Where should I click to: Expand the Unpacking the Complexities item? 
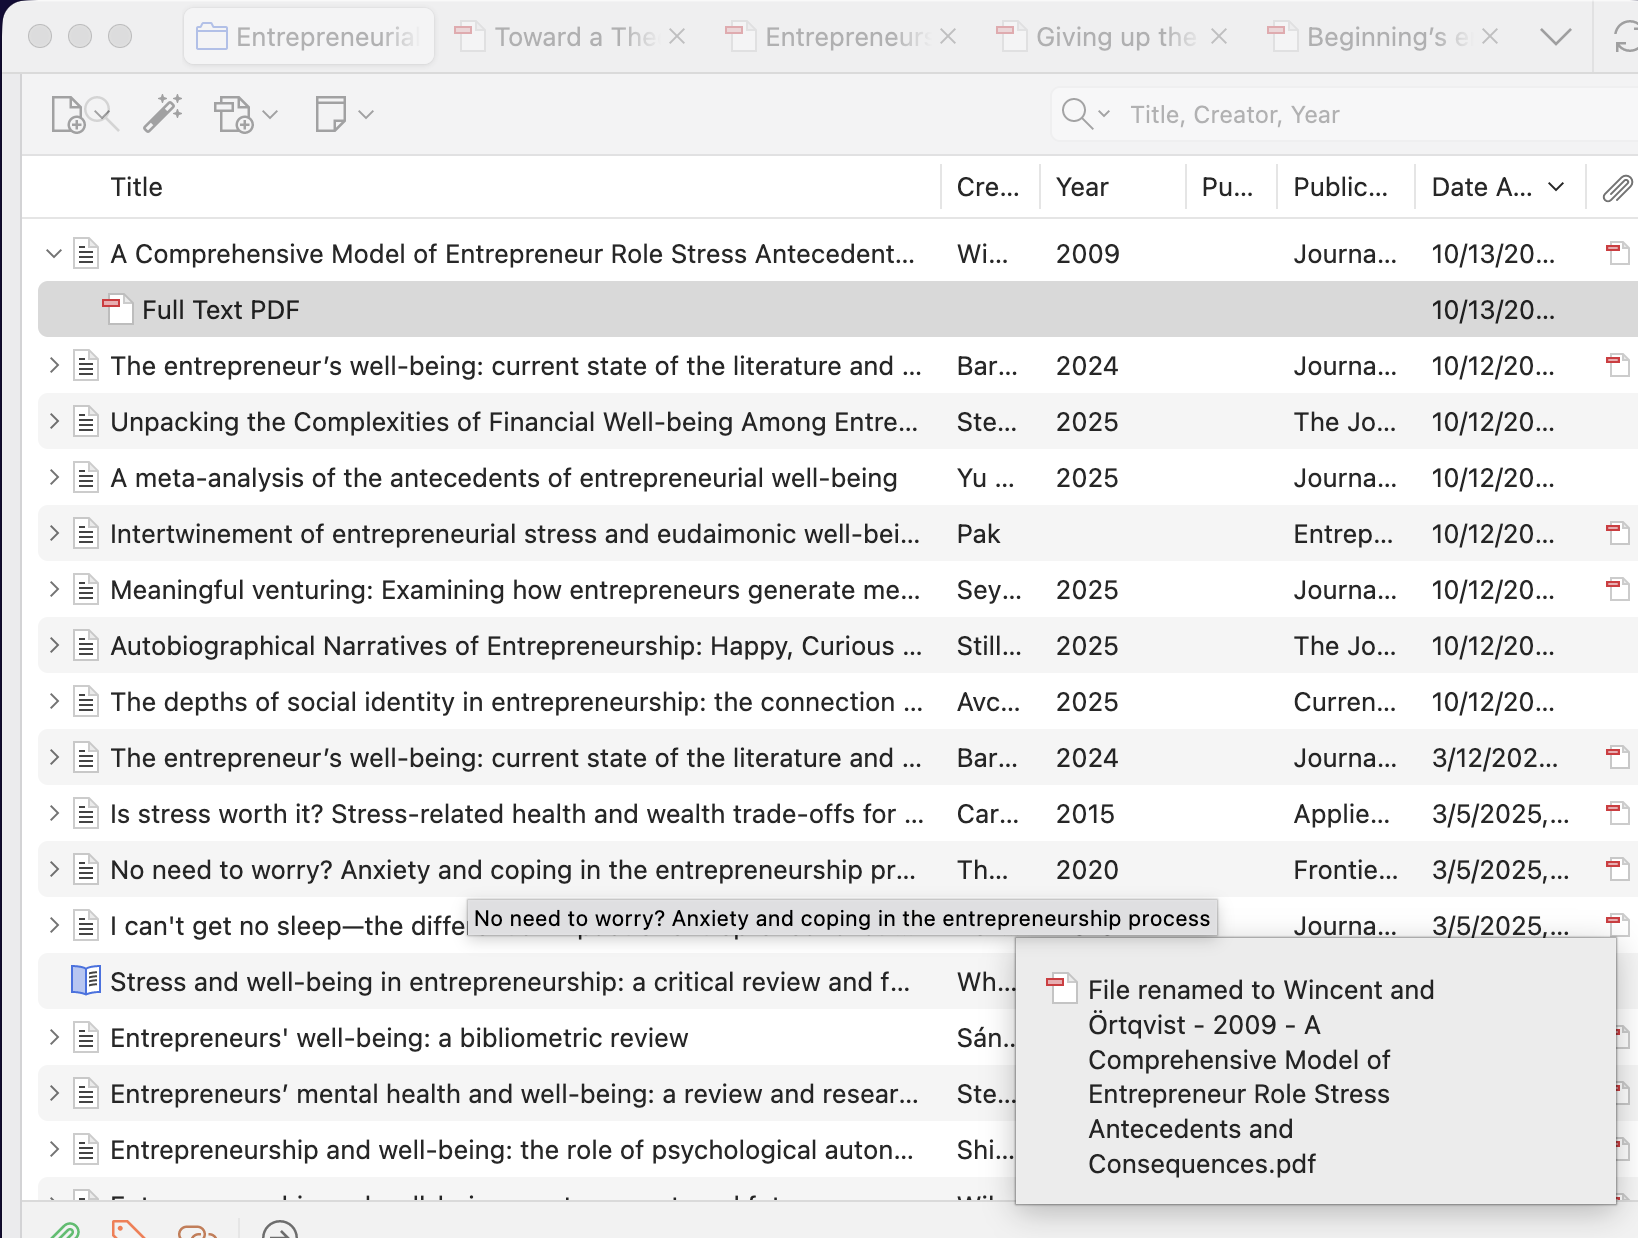(54, 422)
